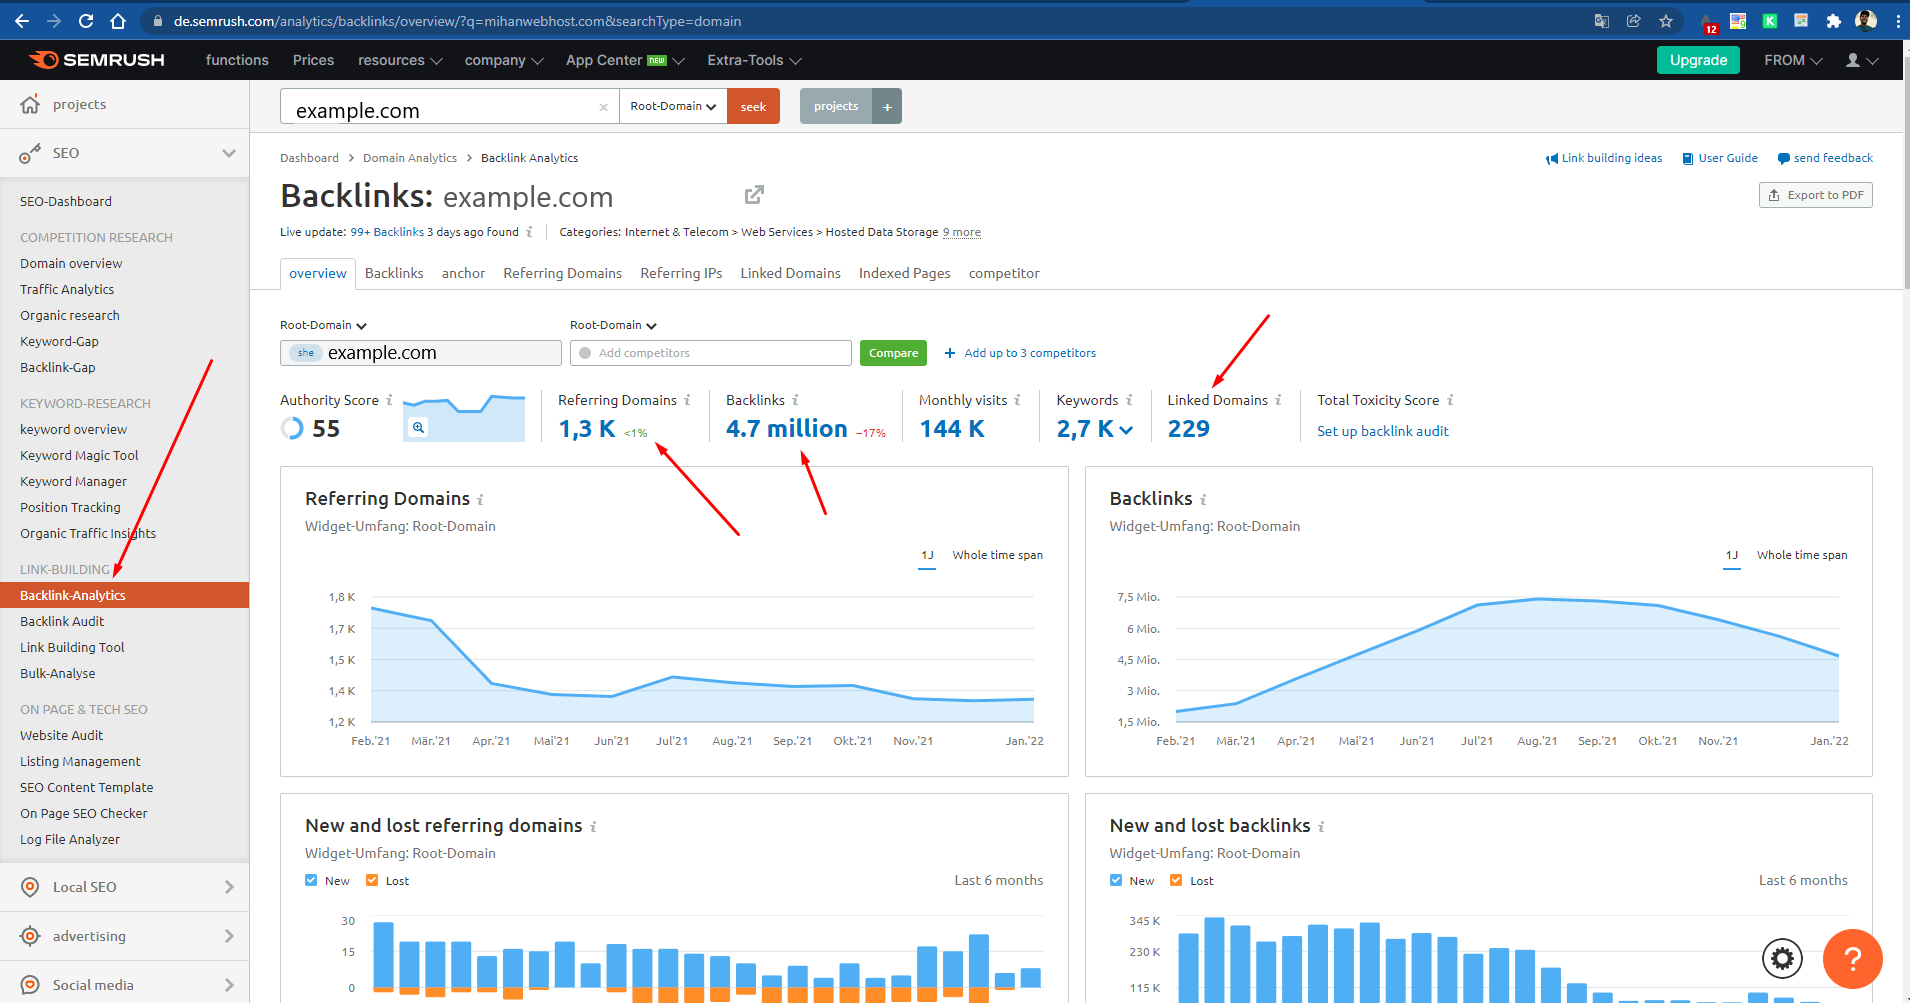Uncheck Lost in backlinks chart
This screenshot has height=1003, width=1910.
pyautogui.click(x=1176, y=880)
